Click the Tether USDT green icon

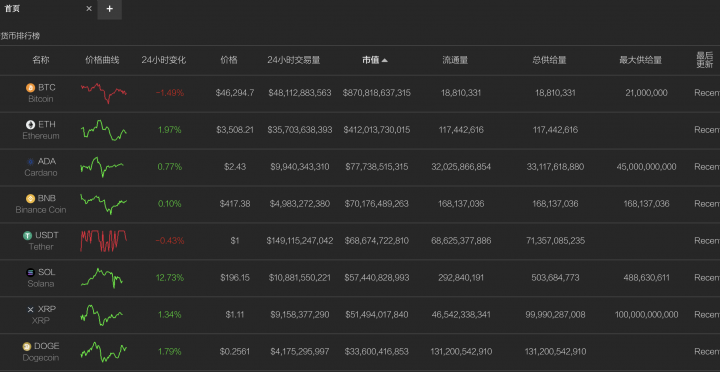pyautogui.click(x=28, y=236)
